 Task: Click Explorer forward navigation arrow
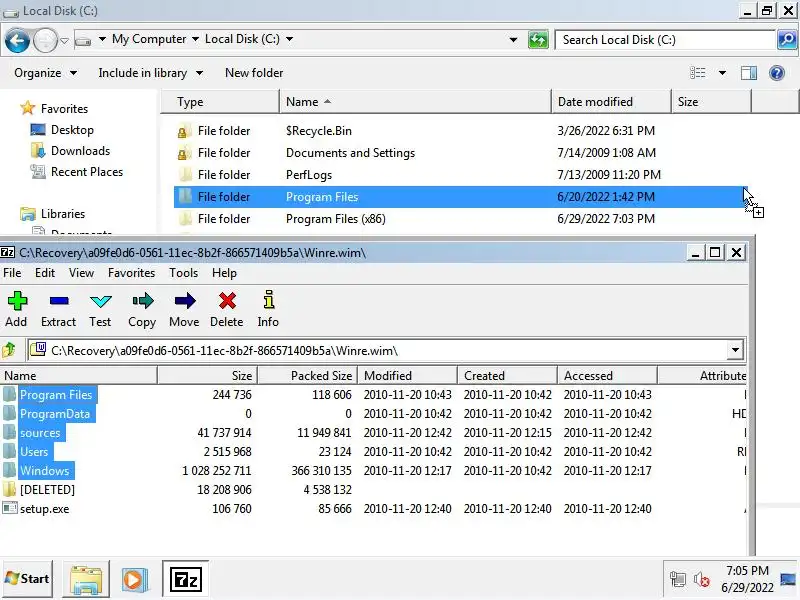tap(45, 40)
